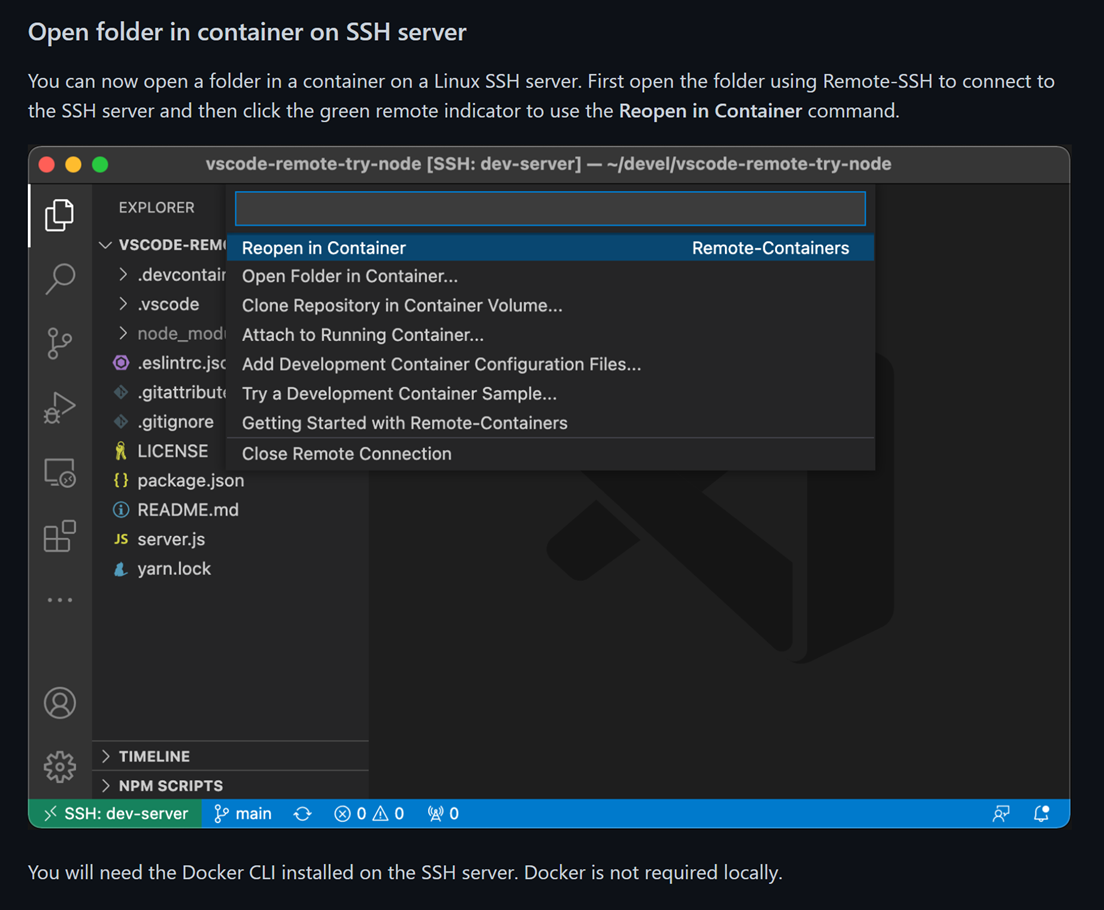Open the Search view in activity bar

click(60, 279)
